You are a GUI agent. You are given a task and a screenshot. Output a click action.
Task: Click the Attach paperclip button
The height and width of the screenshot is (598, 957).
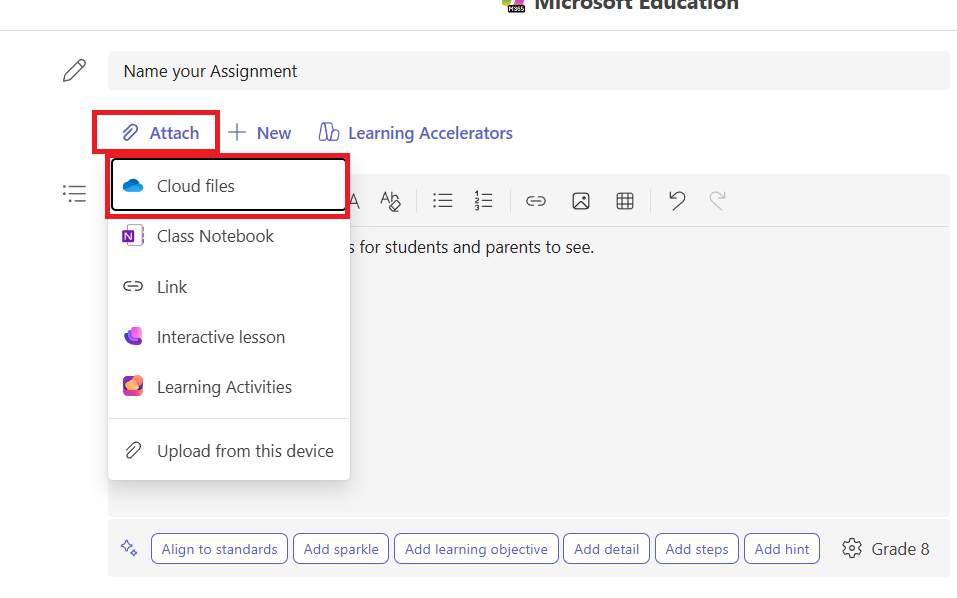[161, 133]
